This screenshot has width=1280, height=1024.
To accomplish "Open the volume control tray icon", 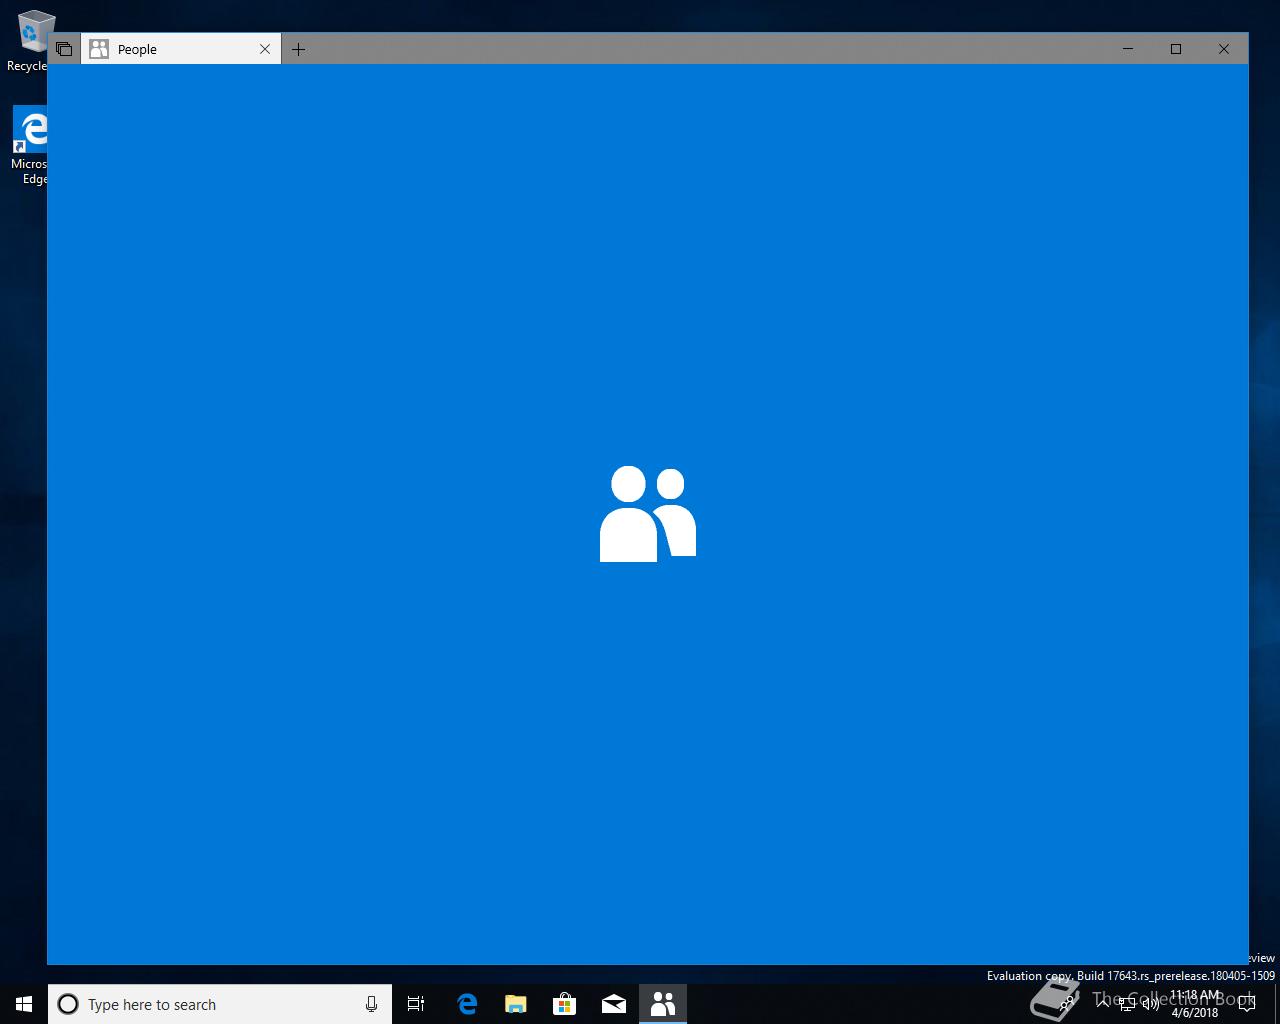I will [1151, 1004].
